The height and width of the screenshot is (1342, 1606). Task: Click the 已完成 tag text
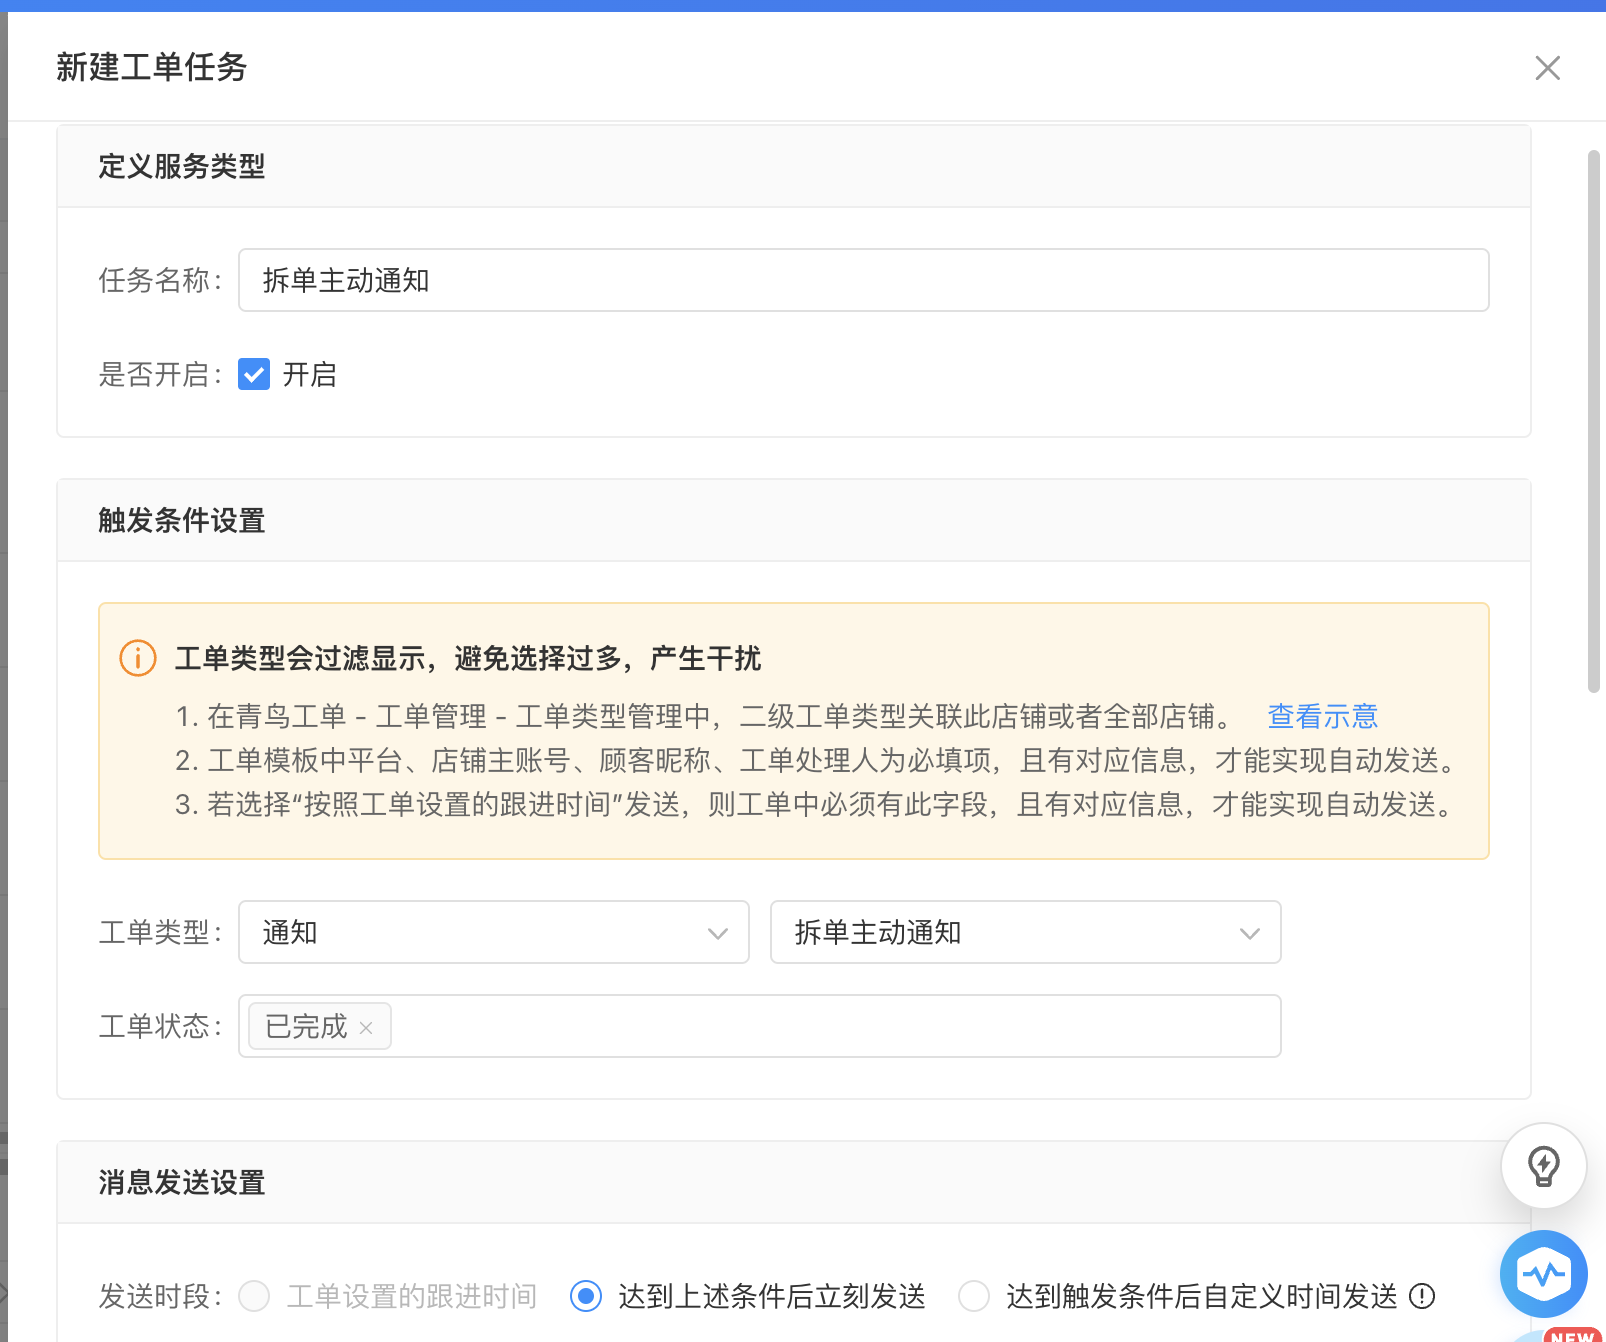(x=306, y=1027)
